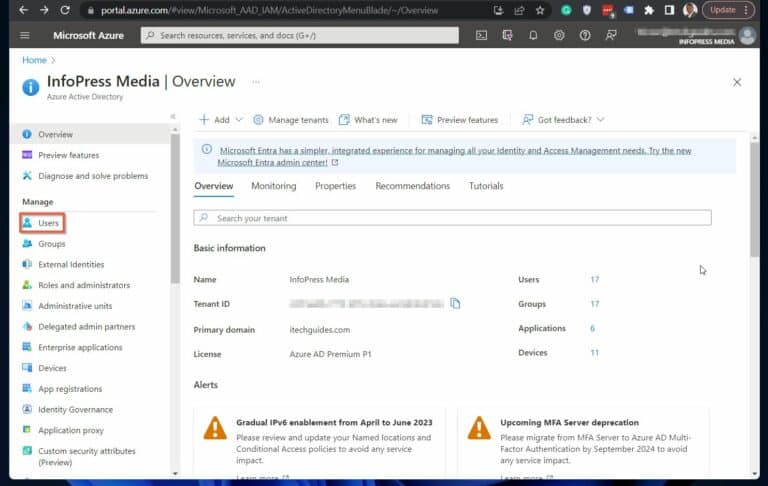
Task: Open the feedback icon in Azure header
Action: (611, 35)
